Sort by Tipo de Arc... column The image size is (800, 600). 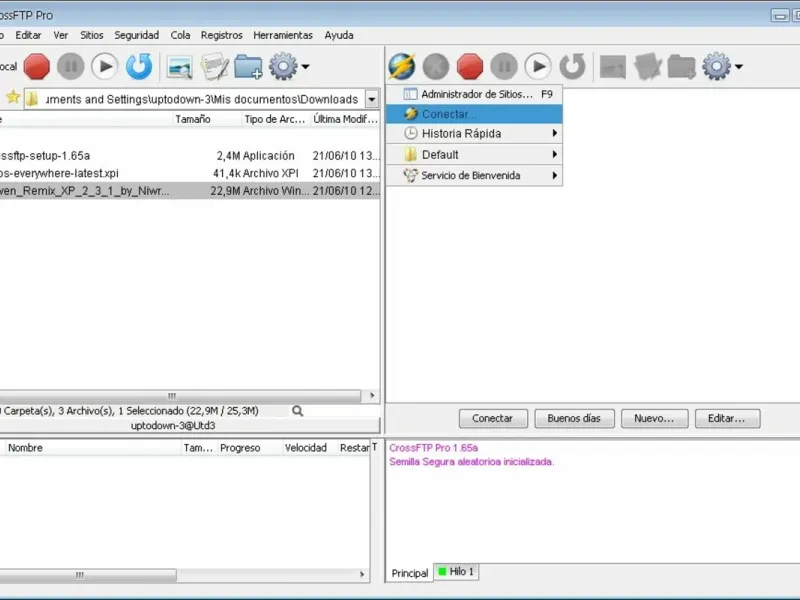[x=274, y=119]
